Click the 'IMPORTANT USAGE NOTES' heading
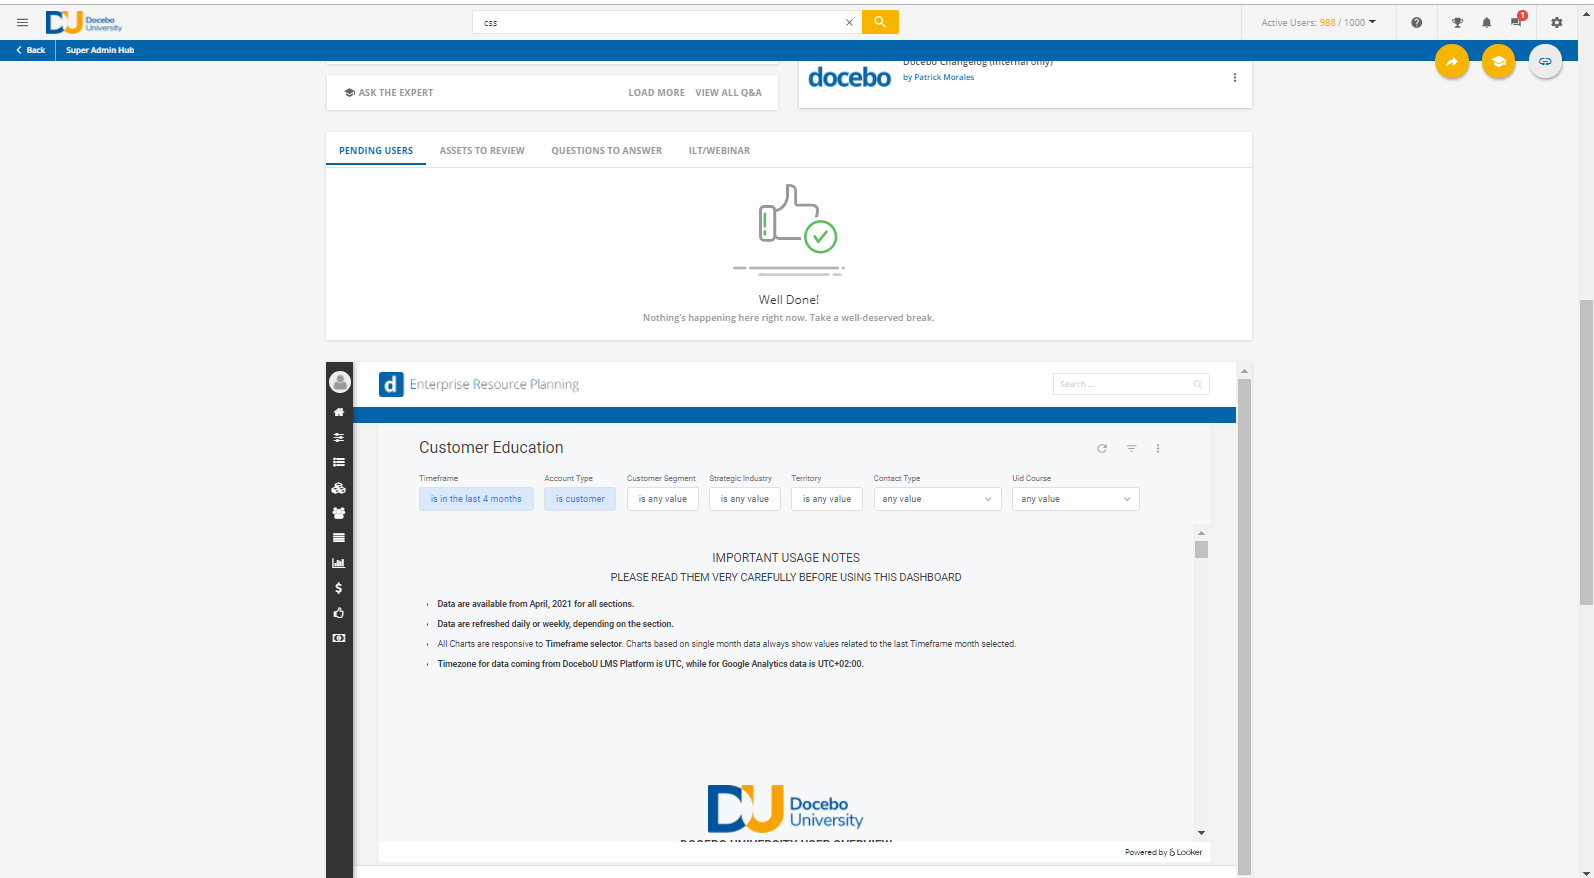Screen dimensions: 1594x878 pos(786,558)
